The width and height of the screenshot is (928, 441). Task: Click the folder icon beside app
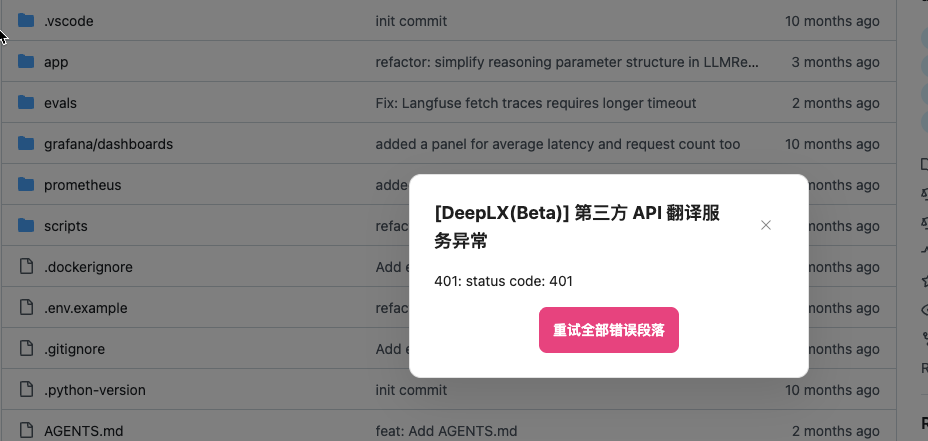coord(25,62)
